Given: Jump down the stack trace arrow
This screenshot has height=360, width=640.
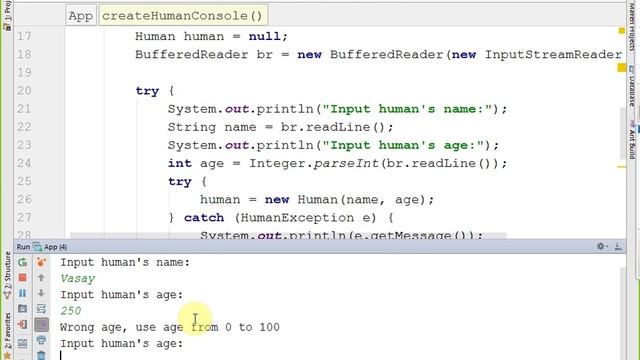Looking at the screenshot, I should tap(41, 293).
